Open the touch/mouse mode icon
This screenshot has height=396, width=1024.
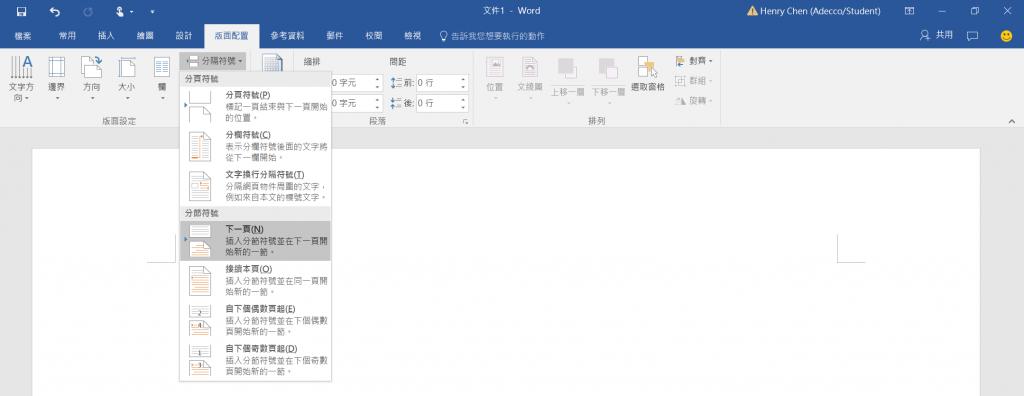[121, 11]
